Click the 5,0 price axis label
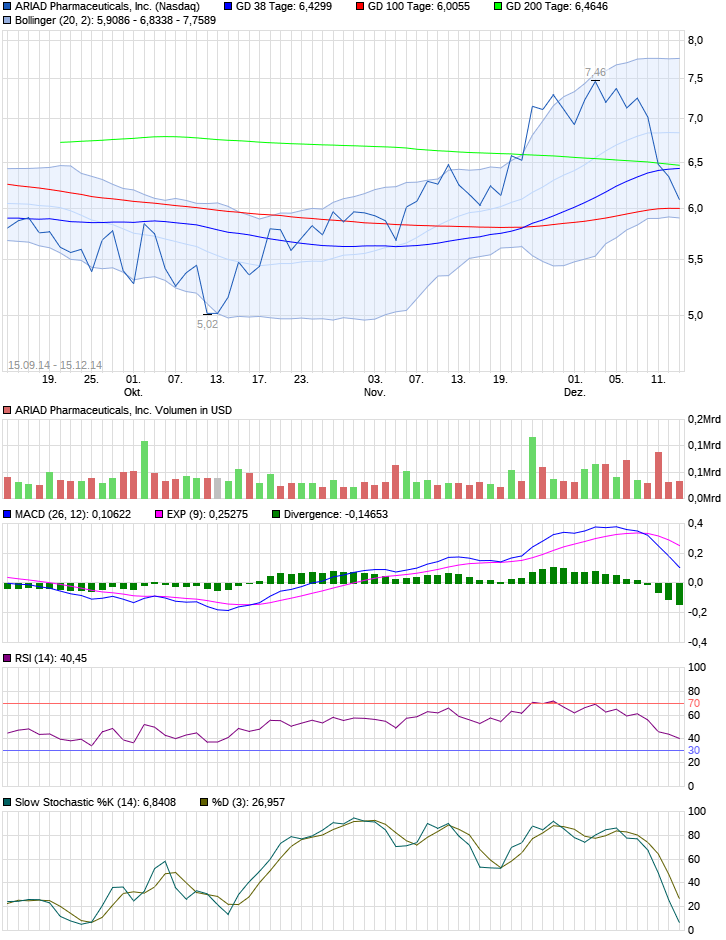Image resolution: width=726 pixels, height=940 pixels. coord(695,315)
